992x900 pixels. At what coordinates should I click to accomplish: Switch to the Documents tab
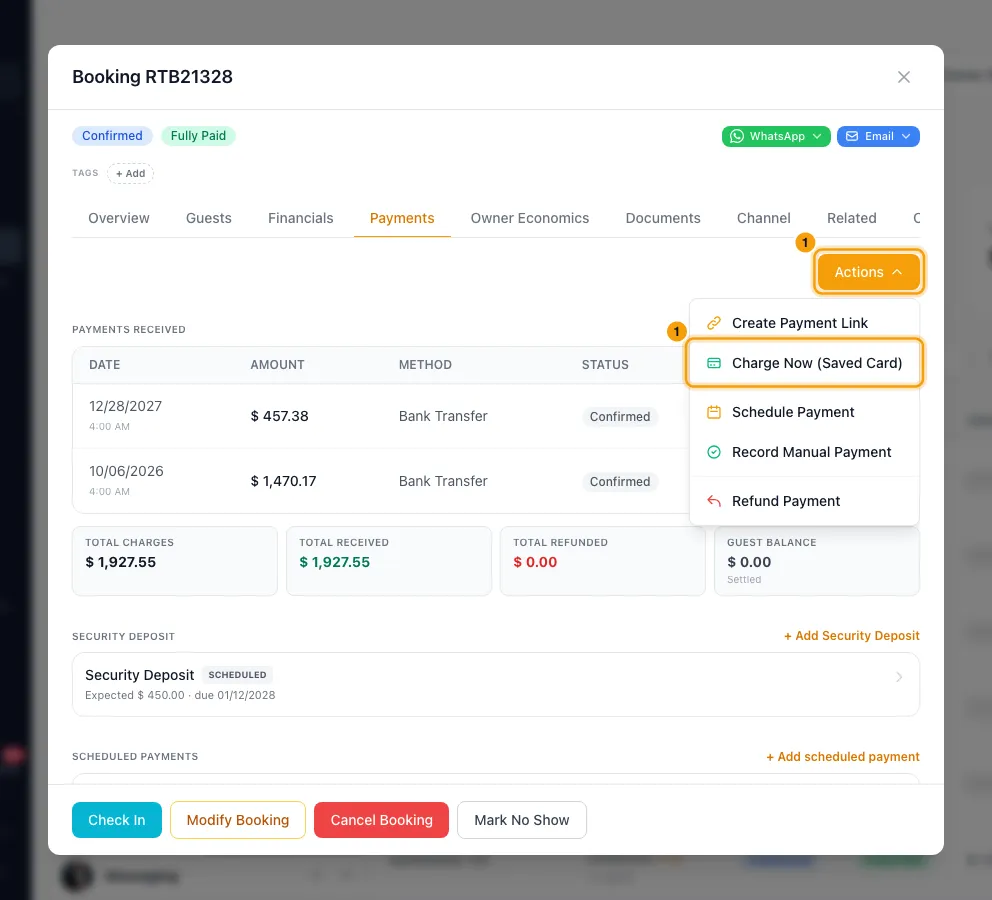(663, 218)
